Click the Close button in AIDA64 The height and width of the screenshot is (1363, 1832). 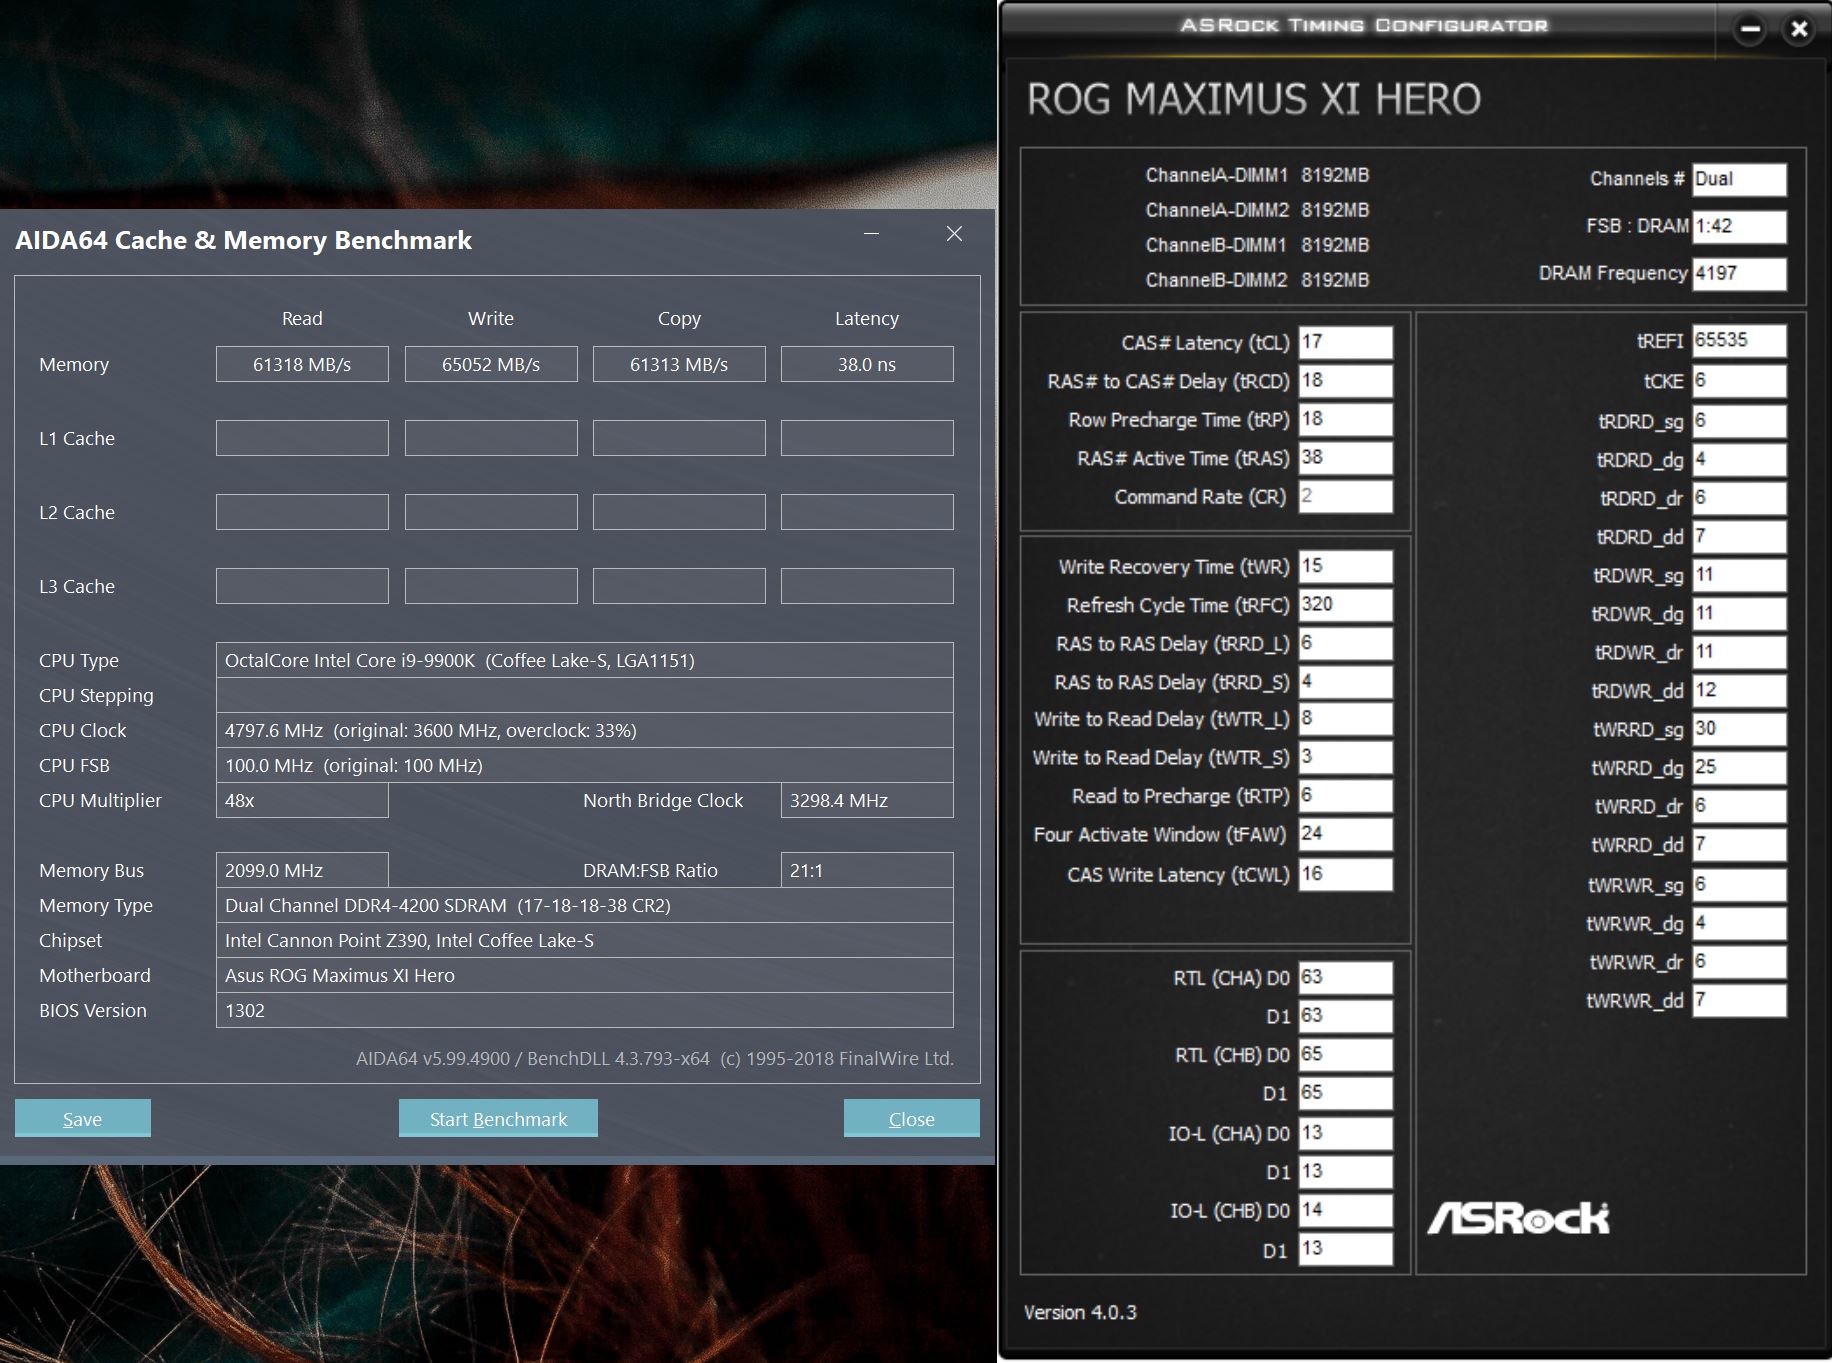[912, 1118]
